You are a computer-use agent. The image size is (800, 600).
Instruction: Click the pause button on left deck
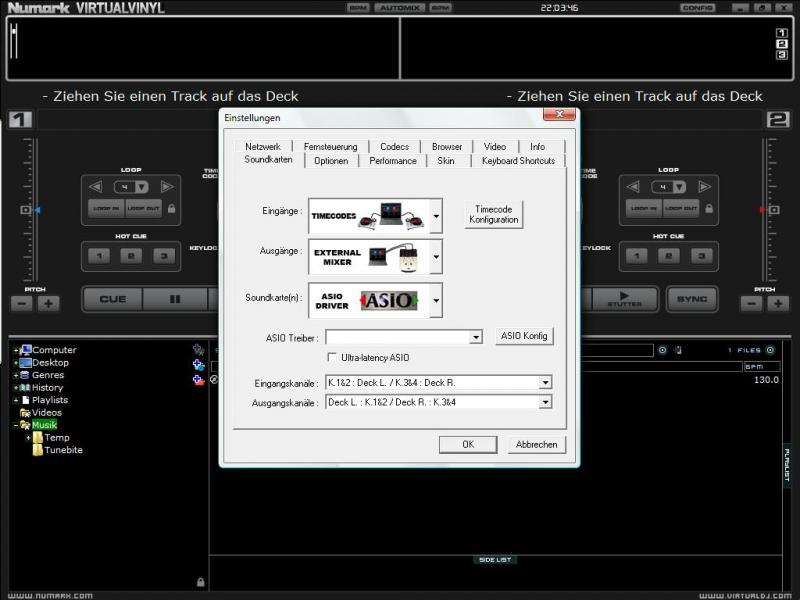175,299
